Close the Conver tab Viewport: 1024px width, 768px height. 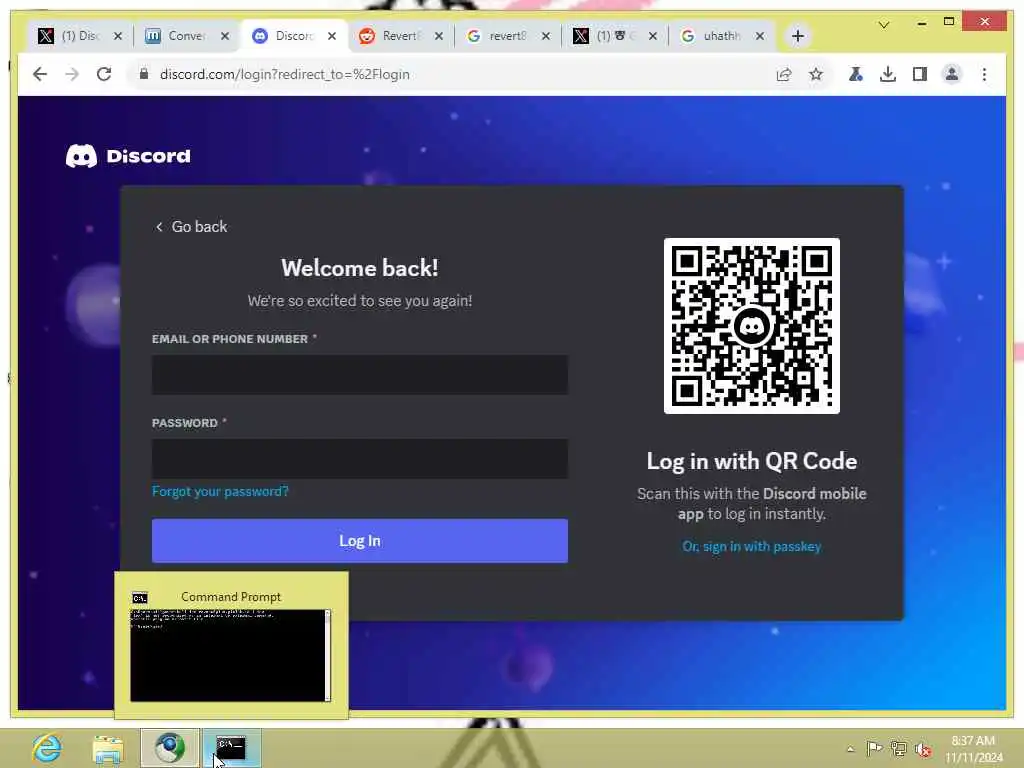[225, 36]
